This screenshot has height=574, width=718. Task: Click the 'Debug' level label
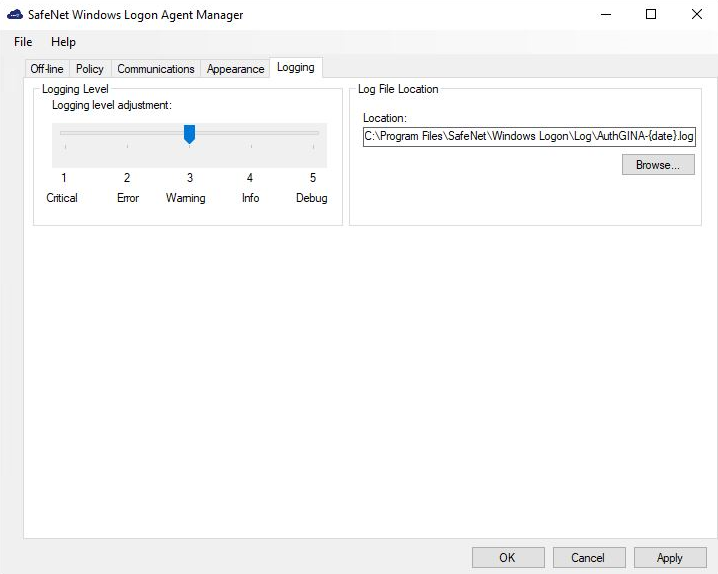tap(311, 198)
